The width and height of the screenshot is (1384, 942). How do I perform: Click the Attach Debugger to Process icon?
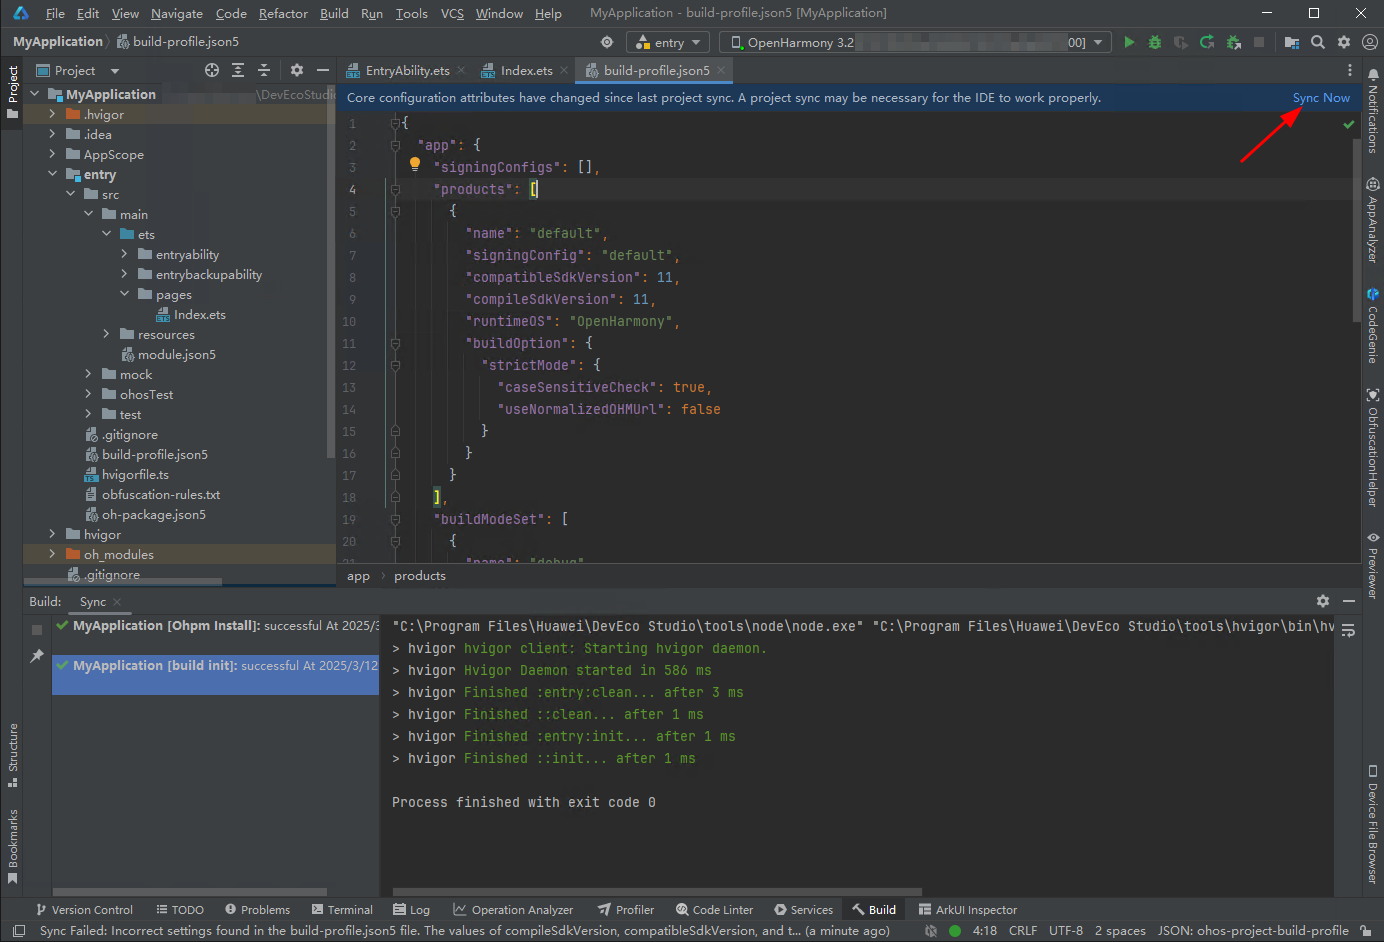(x=1233, y=42)
